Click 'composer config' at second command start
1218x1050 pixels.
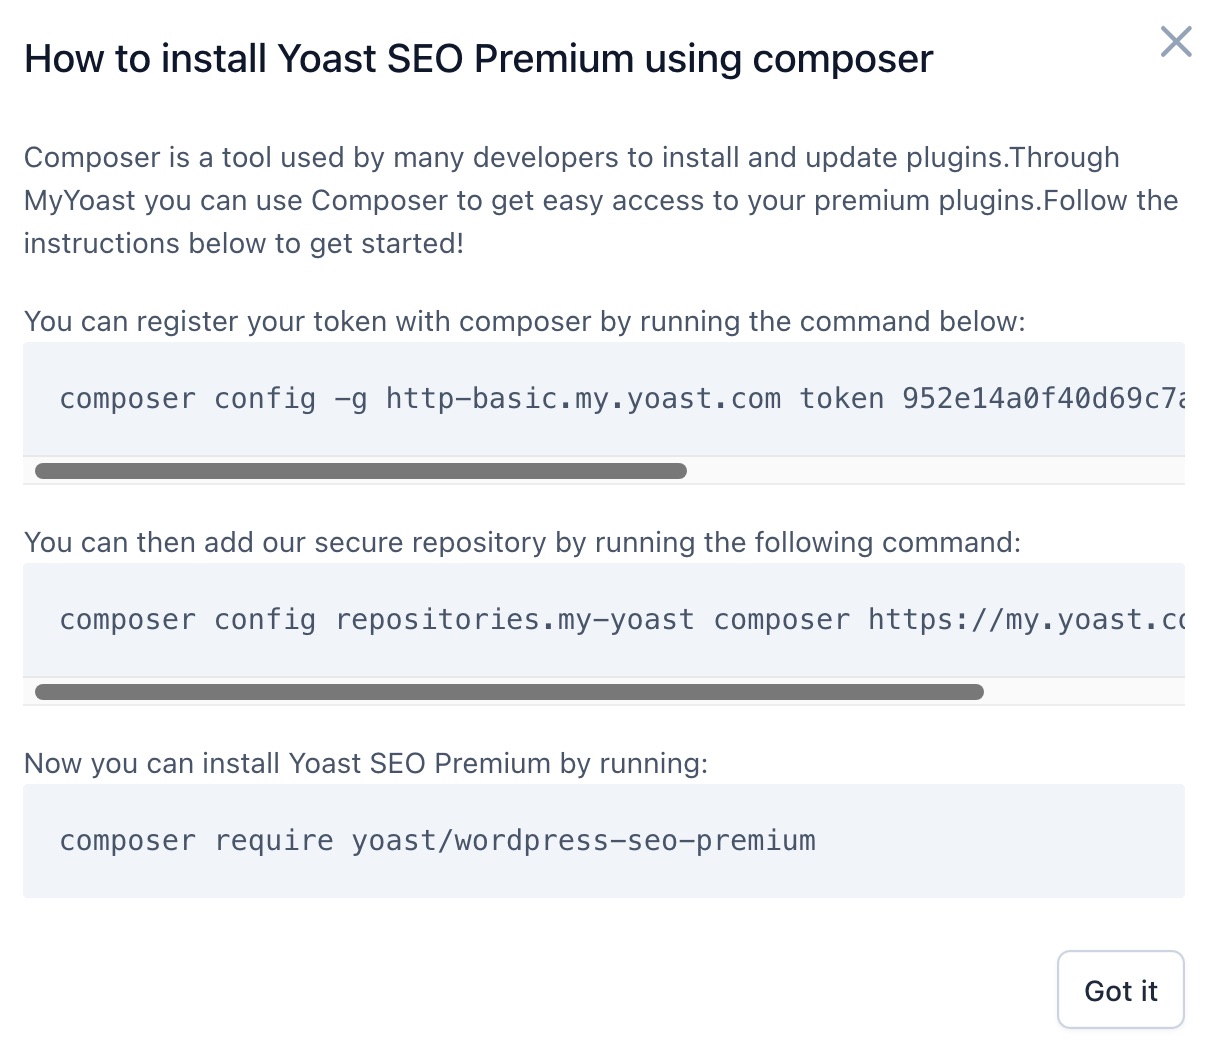187,620
